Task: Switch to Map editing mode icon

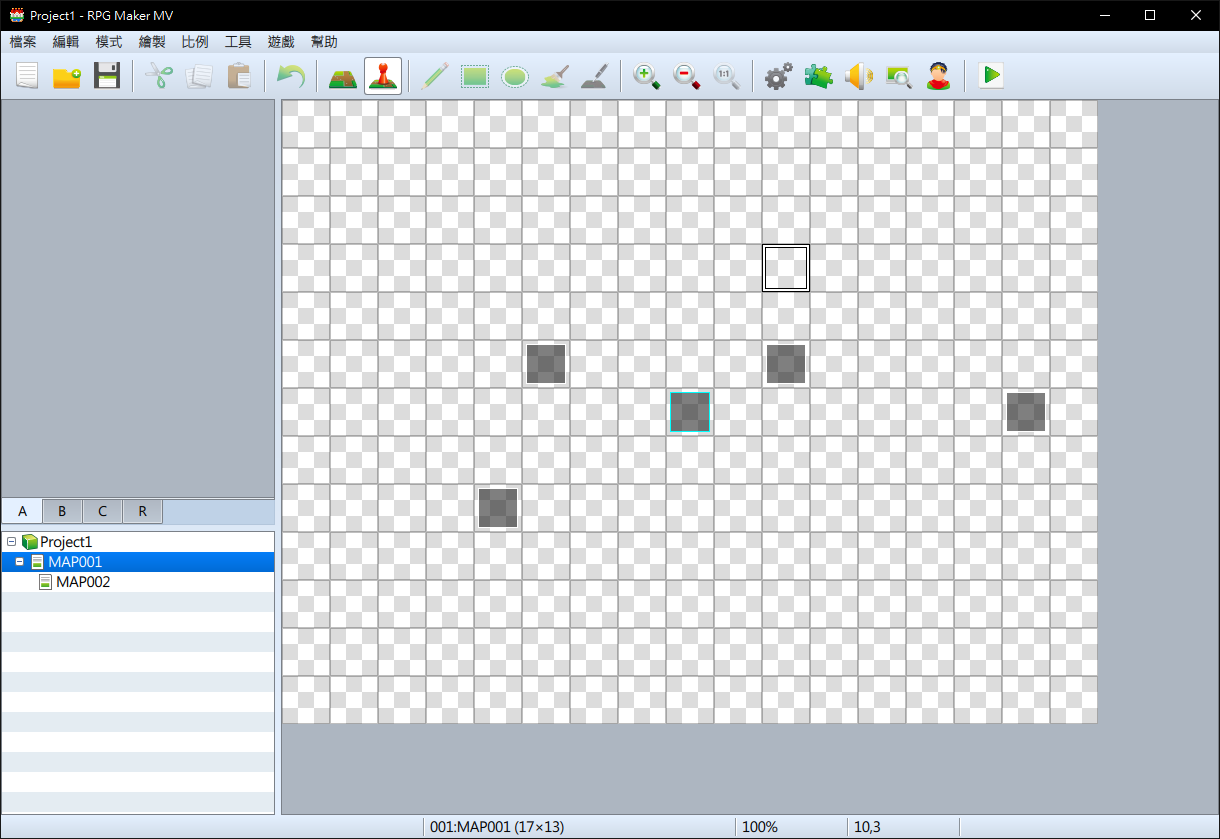Action: tap(343, 76)
